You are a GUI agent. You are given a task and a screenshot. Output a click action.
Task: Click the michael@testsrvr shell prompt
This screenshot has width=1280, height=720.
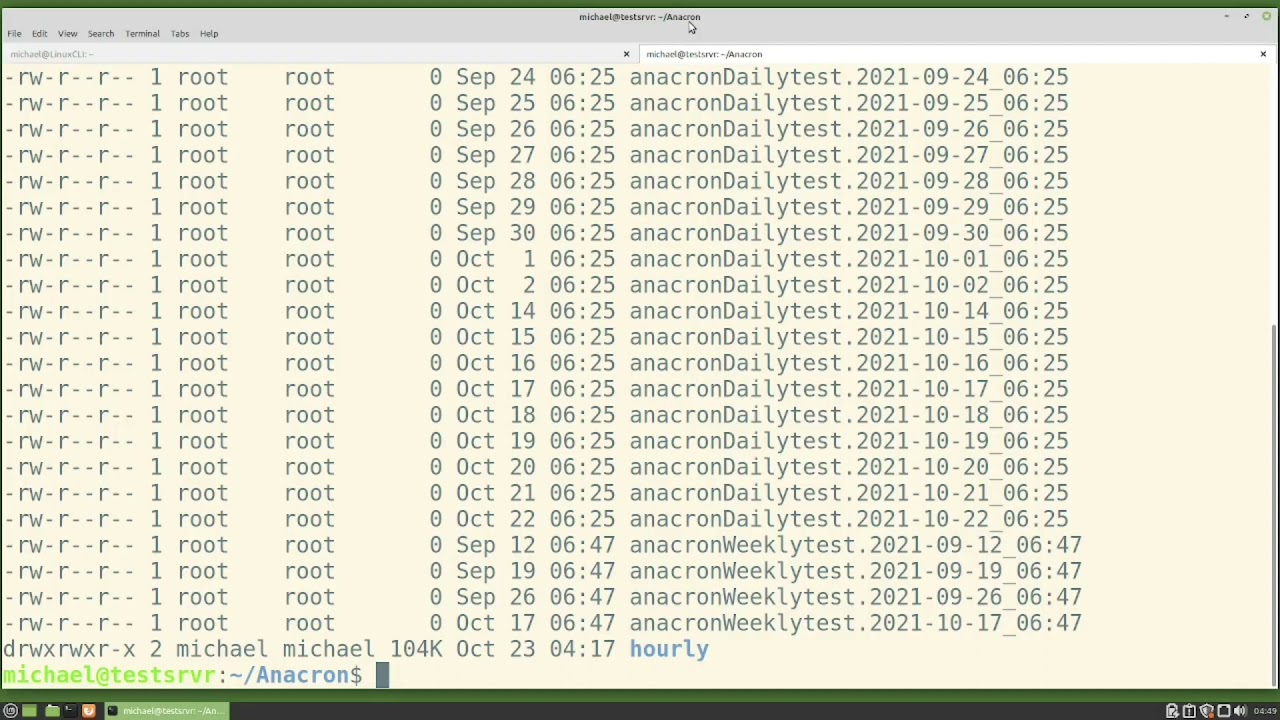pos(183,675)
